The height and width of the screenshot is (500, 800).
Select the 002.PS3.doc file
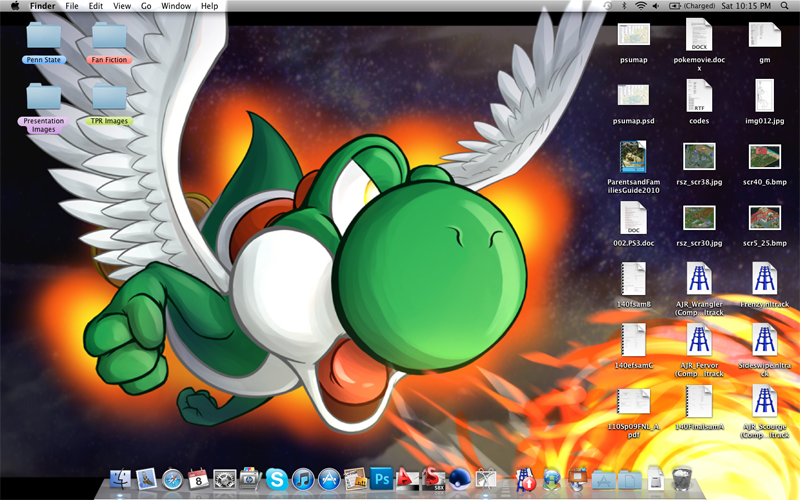(634, 224)
